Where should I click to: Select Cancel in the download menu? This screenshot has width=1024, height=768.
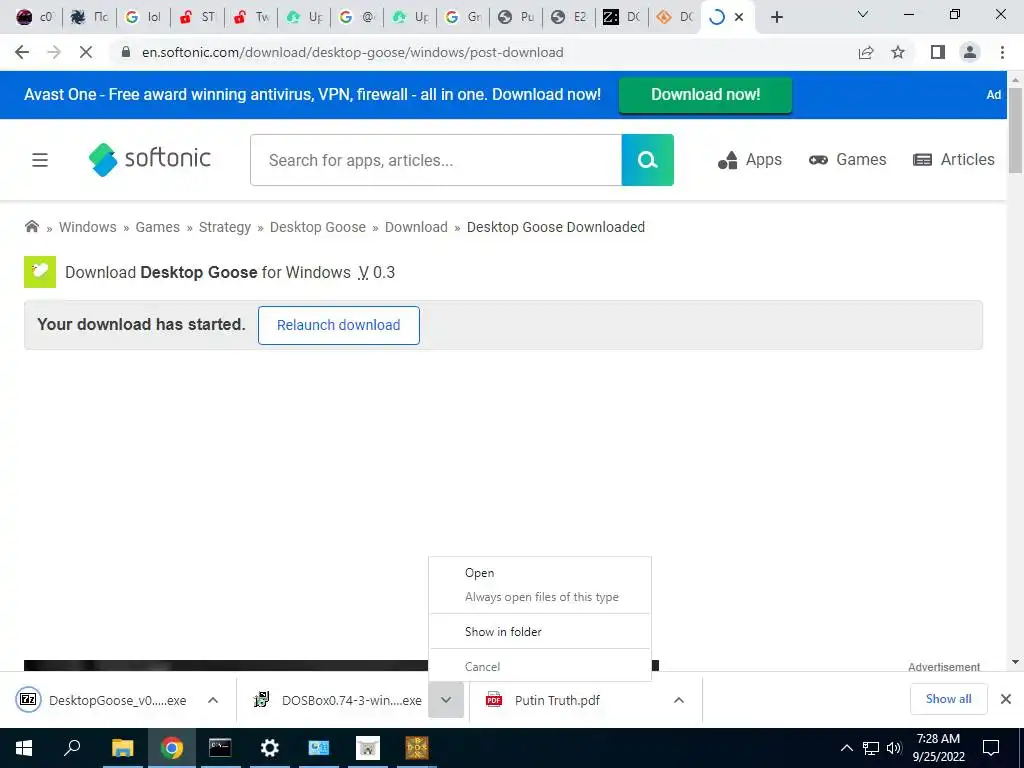539,667
